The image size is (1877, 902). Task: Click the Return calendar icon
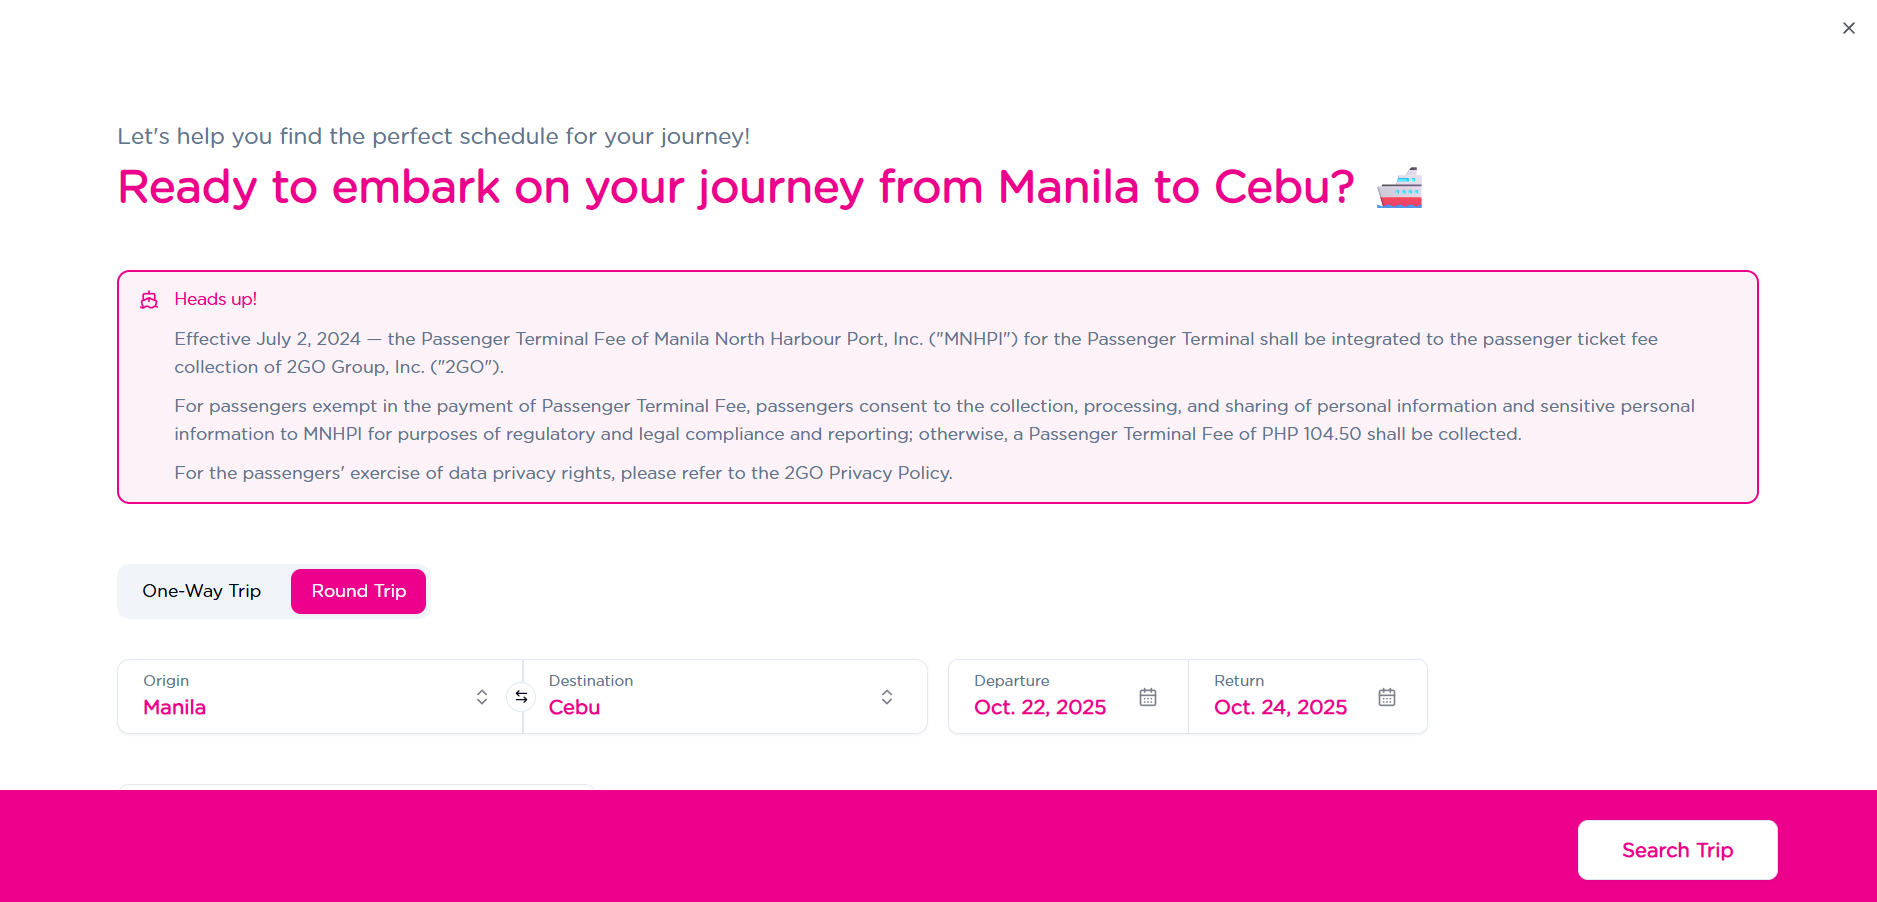coord(1387,697)
